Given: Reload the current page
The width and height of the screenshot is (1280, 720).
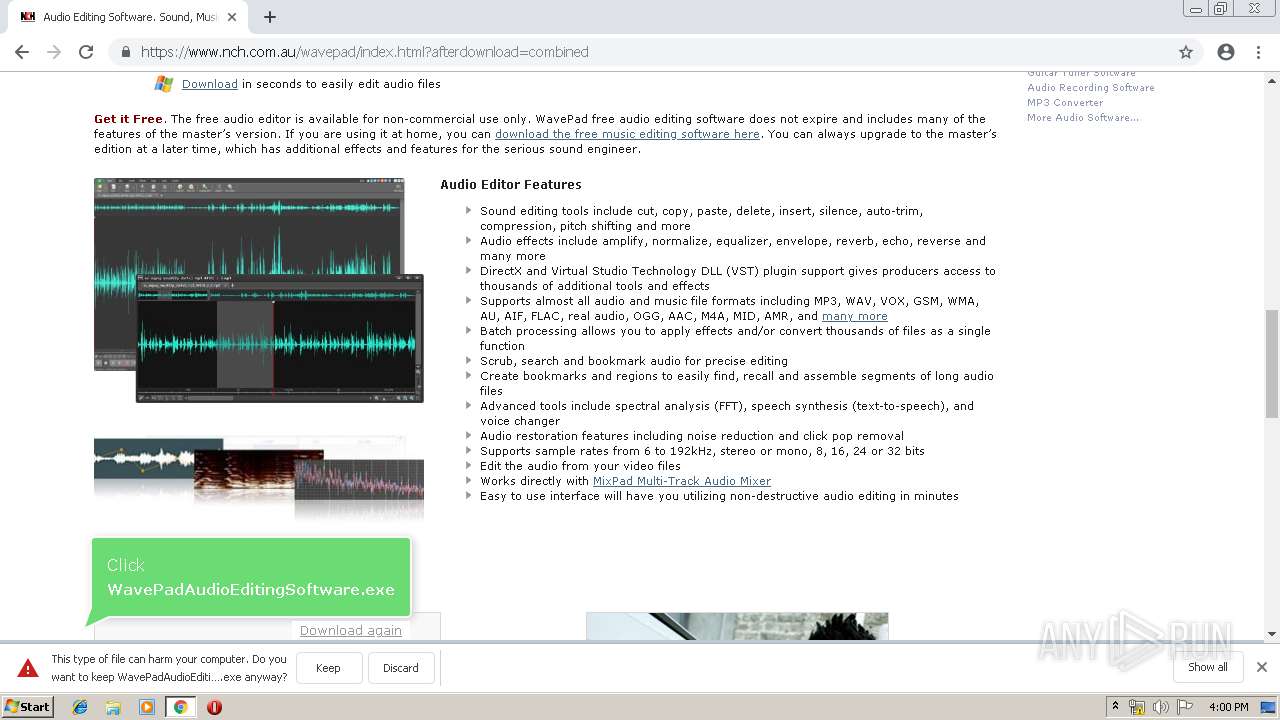Looking at the screenshot, I should [x=86, y=52].
